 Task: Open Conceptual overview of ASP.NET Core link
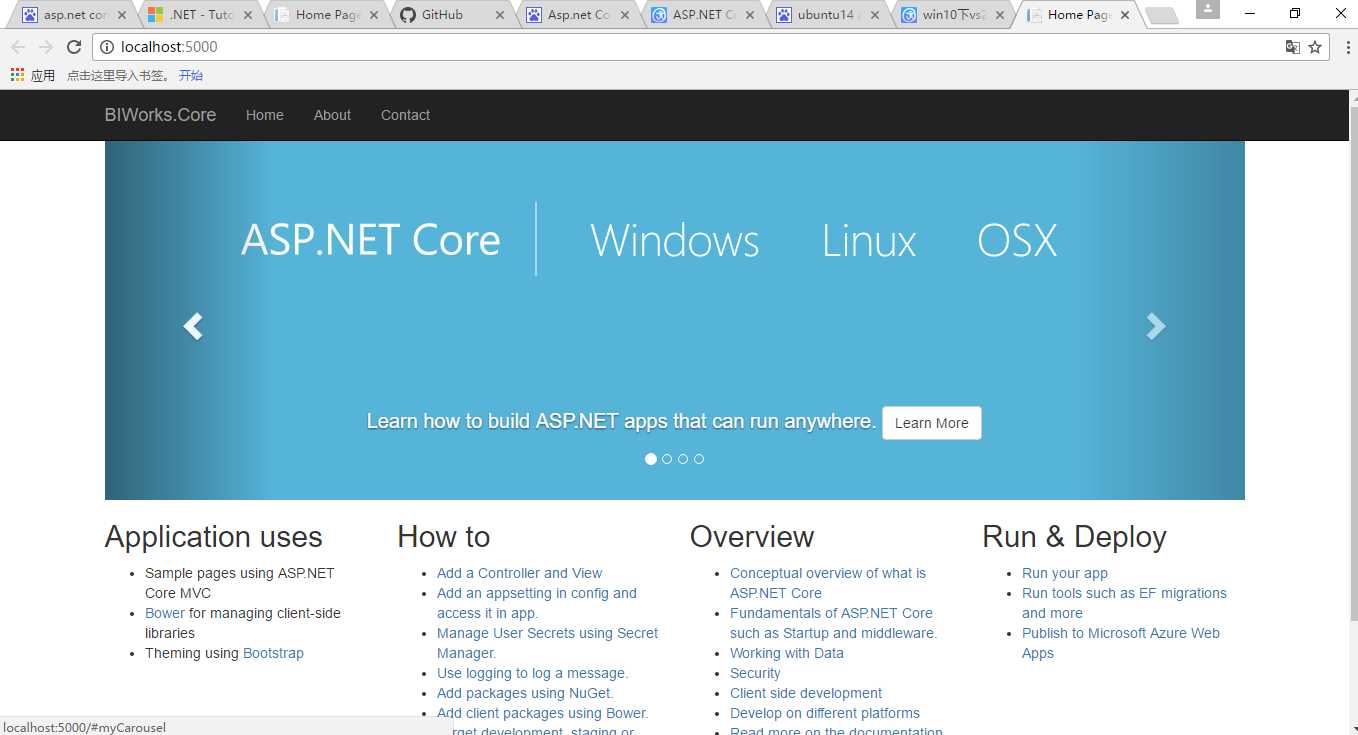tap(828, 583)
